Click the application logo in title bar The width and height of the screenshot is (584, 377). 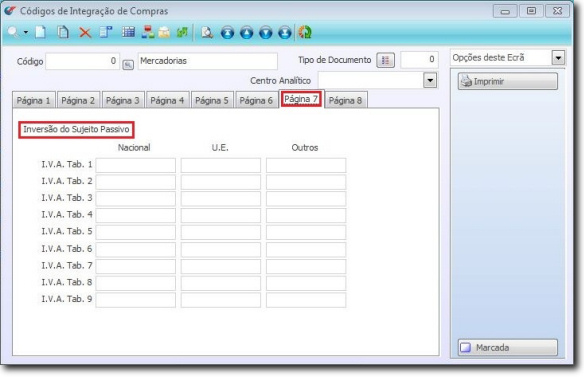point(10,11)
